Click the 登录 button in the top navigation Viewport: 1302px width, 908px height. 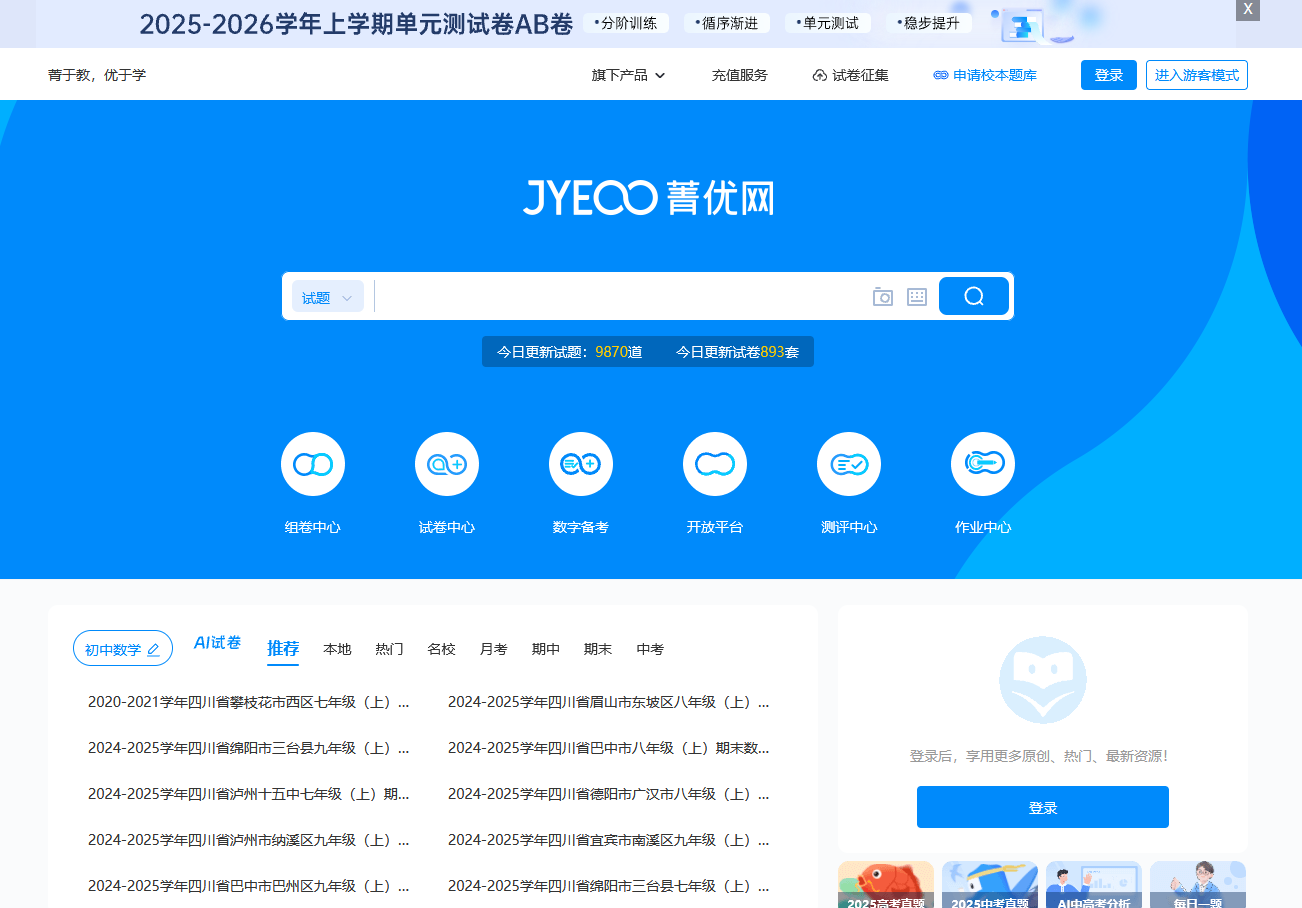tap(1109, 75)
